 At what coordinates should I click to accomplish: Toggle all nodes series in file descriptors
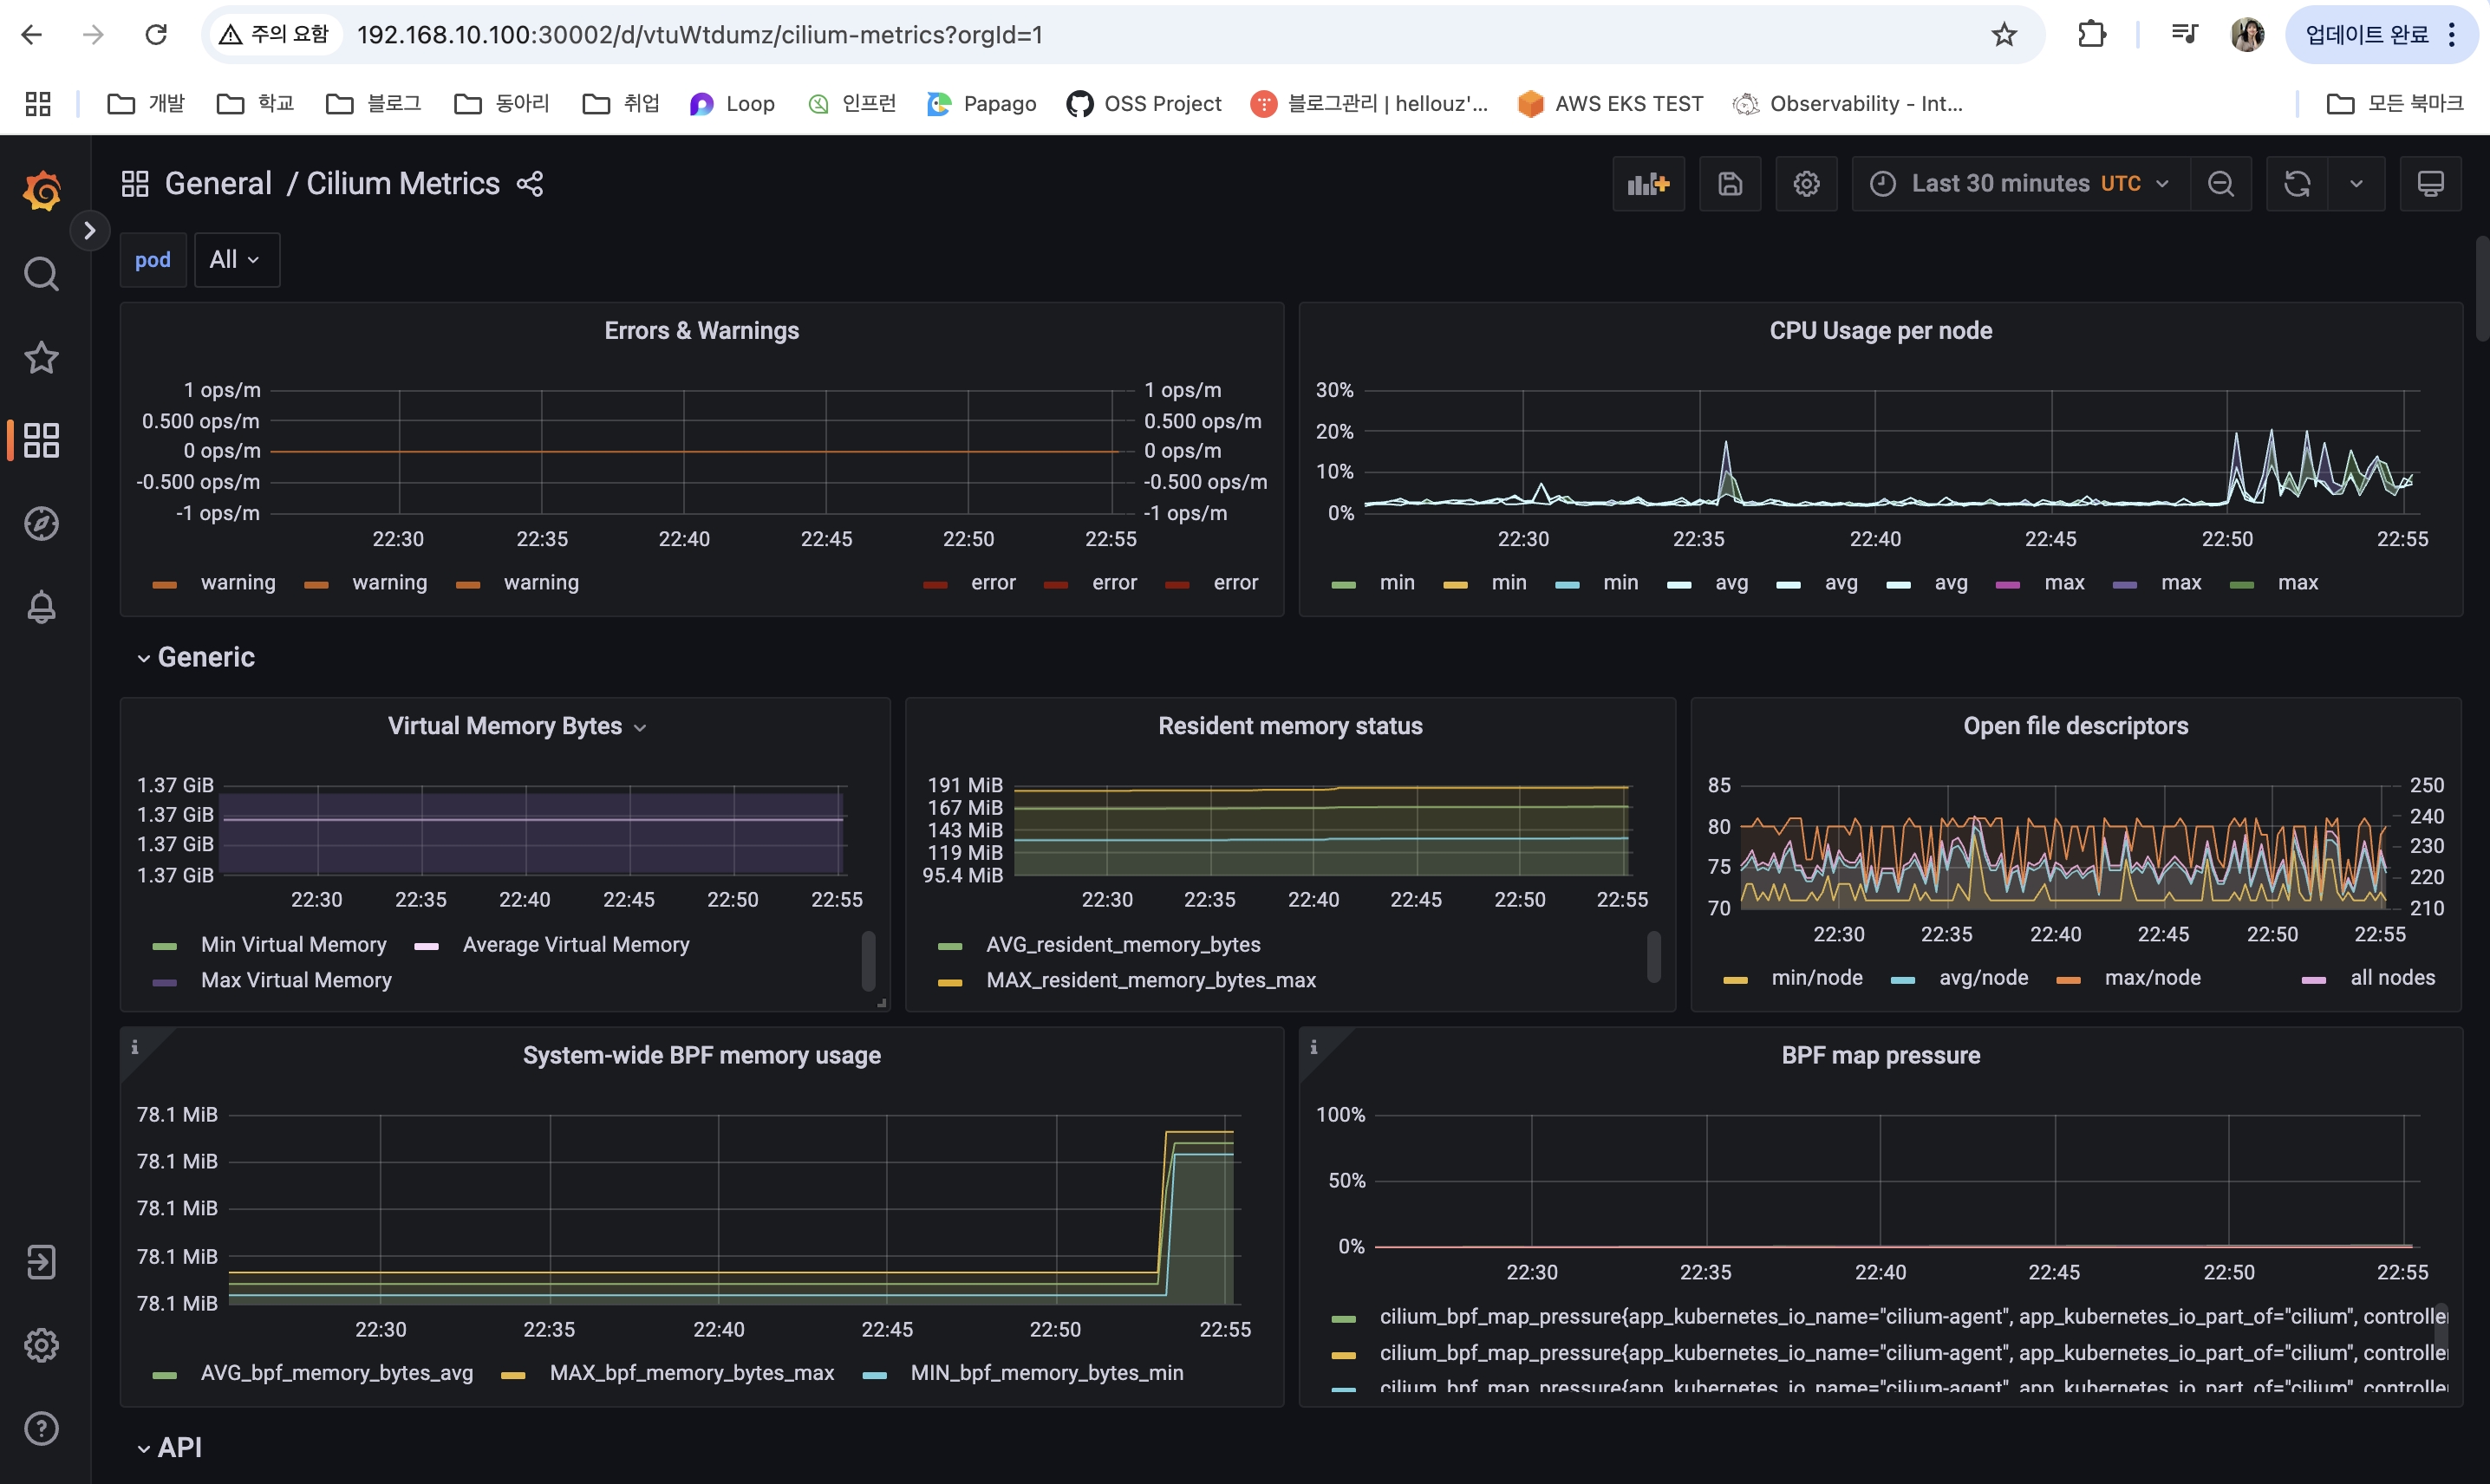2392,978
